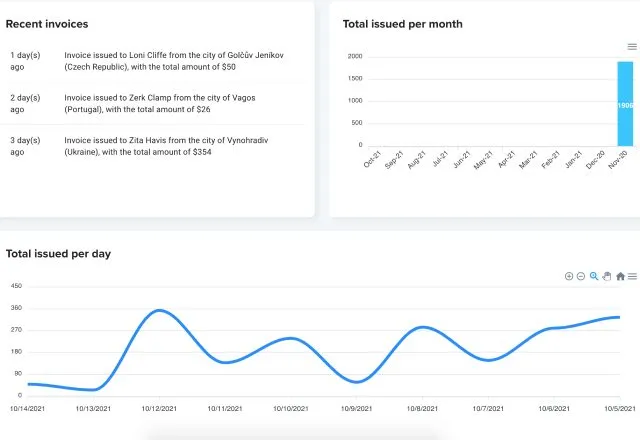
Task: Click the 10/9/2021 axis label
Action: [356, 409]
